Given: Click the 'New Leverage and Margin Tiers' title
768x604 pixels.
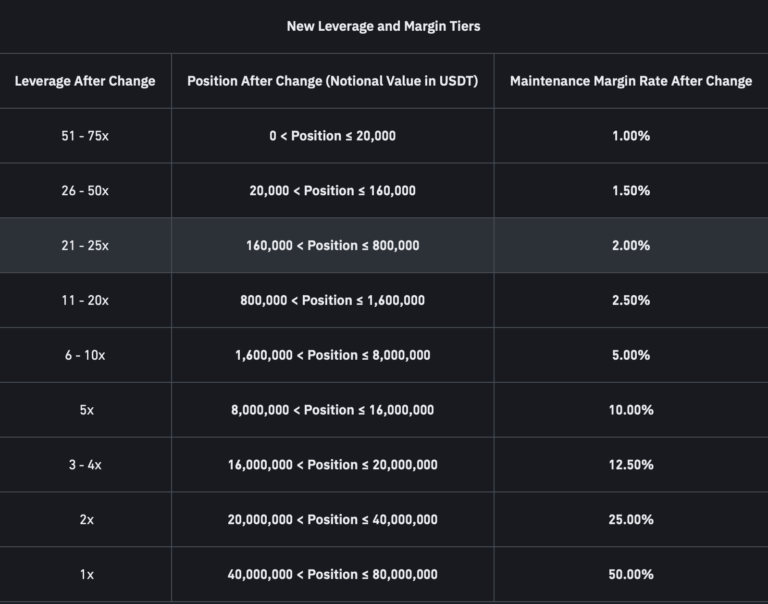Looking at the screenshot, I should (383, 26).
